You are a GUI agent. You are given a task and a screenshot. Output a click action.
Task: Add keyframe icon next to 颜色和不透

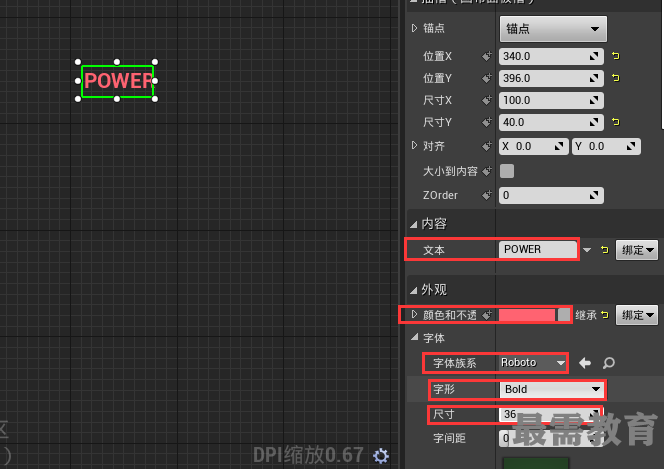click(487, 315)
